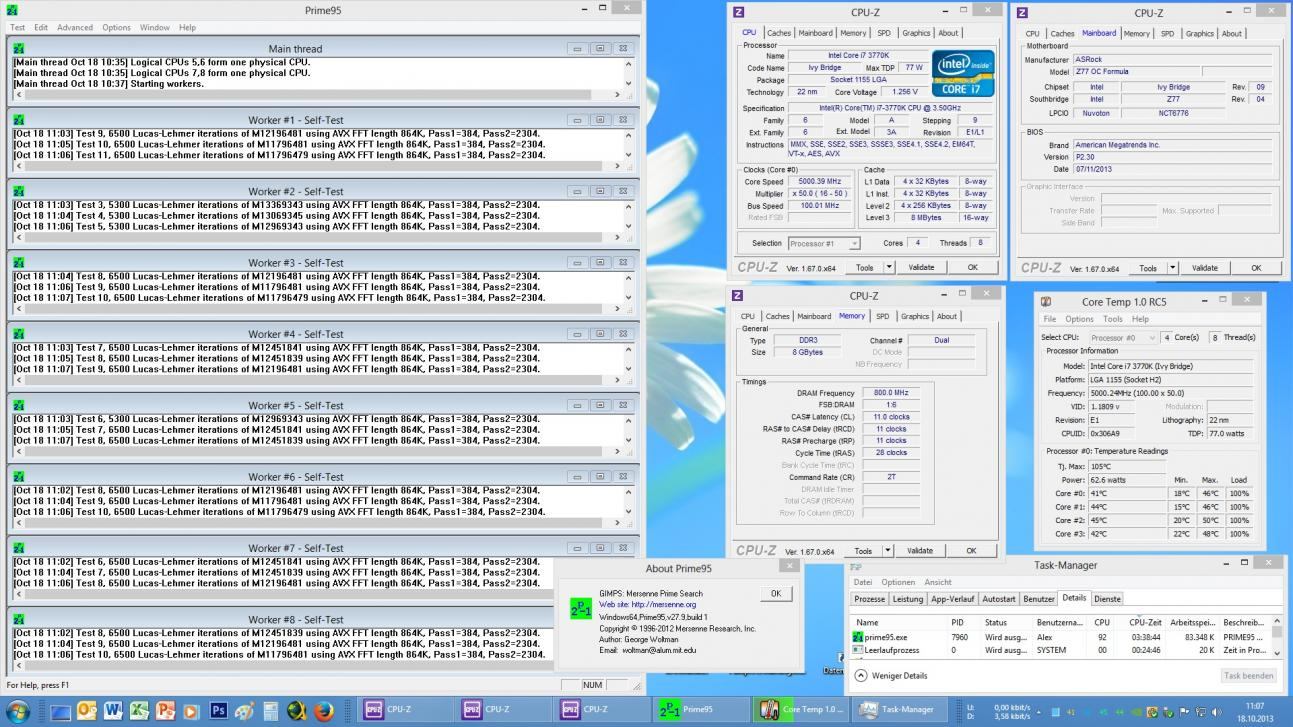Expand Tools dropdown arrow in CPU-Z Memory window
The image size is (1293, 727).
(x=888, y=550)
